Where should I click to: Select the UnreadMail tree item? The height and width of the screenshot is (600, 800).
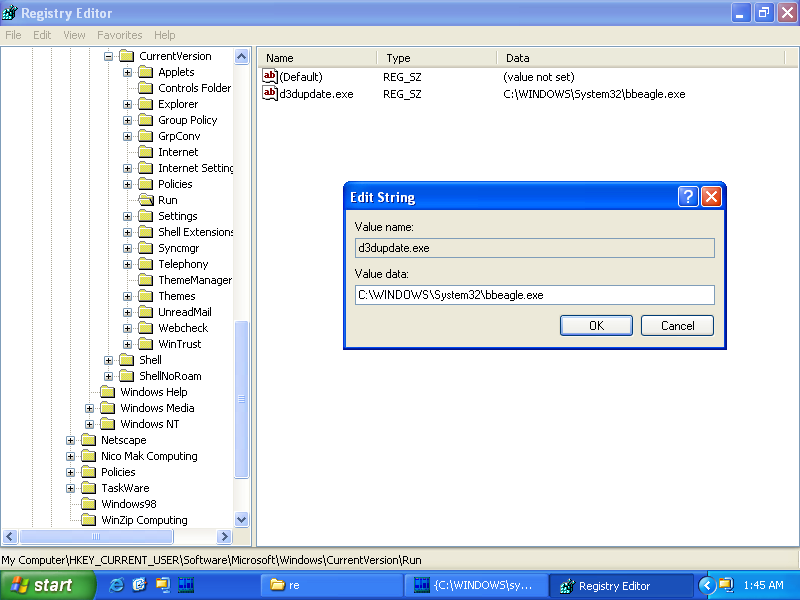pos(185,312)
